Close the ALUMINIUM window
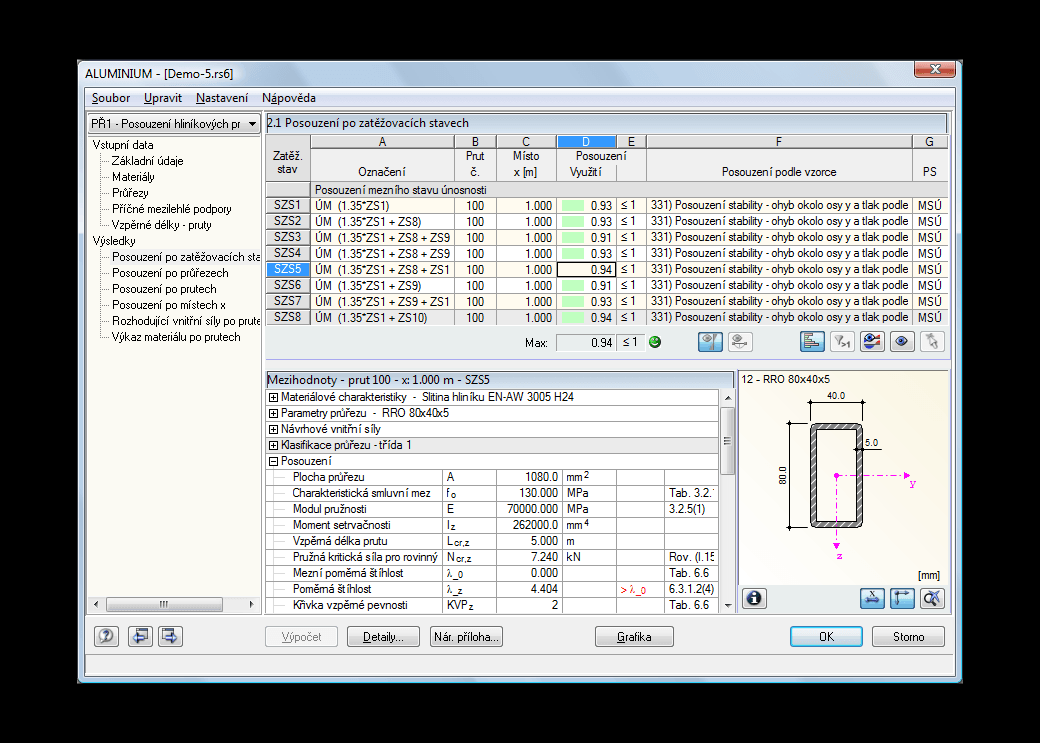This screenshot has height=743, width=1040. (935, 69)
